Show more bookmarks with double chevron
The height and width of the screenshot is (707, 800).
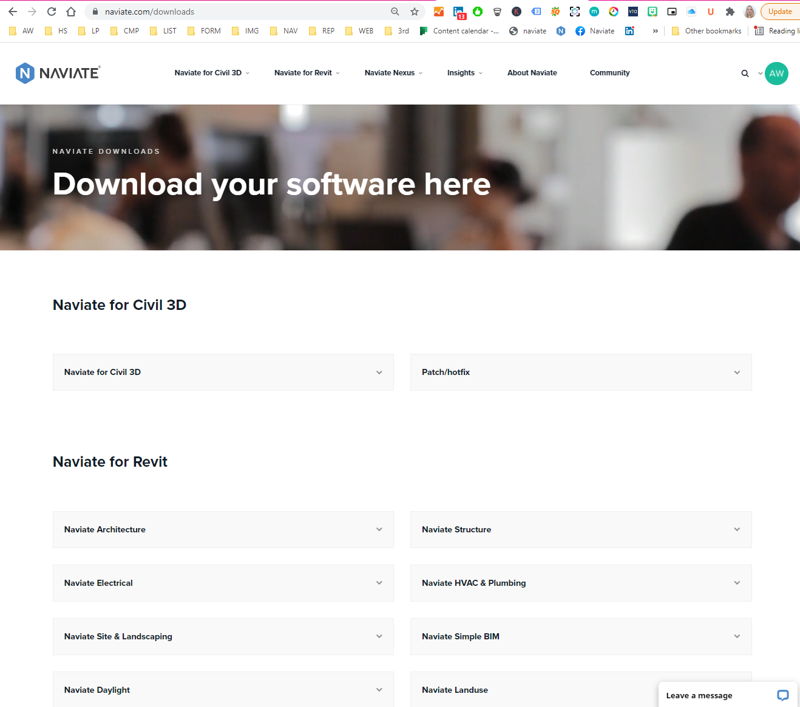pos(655,31)
